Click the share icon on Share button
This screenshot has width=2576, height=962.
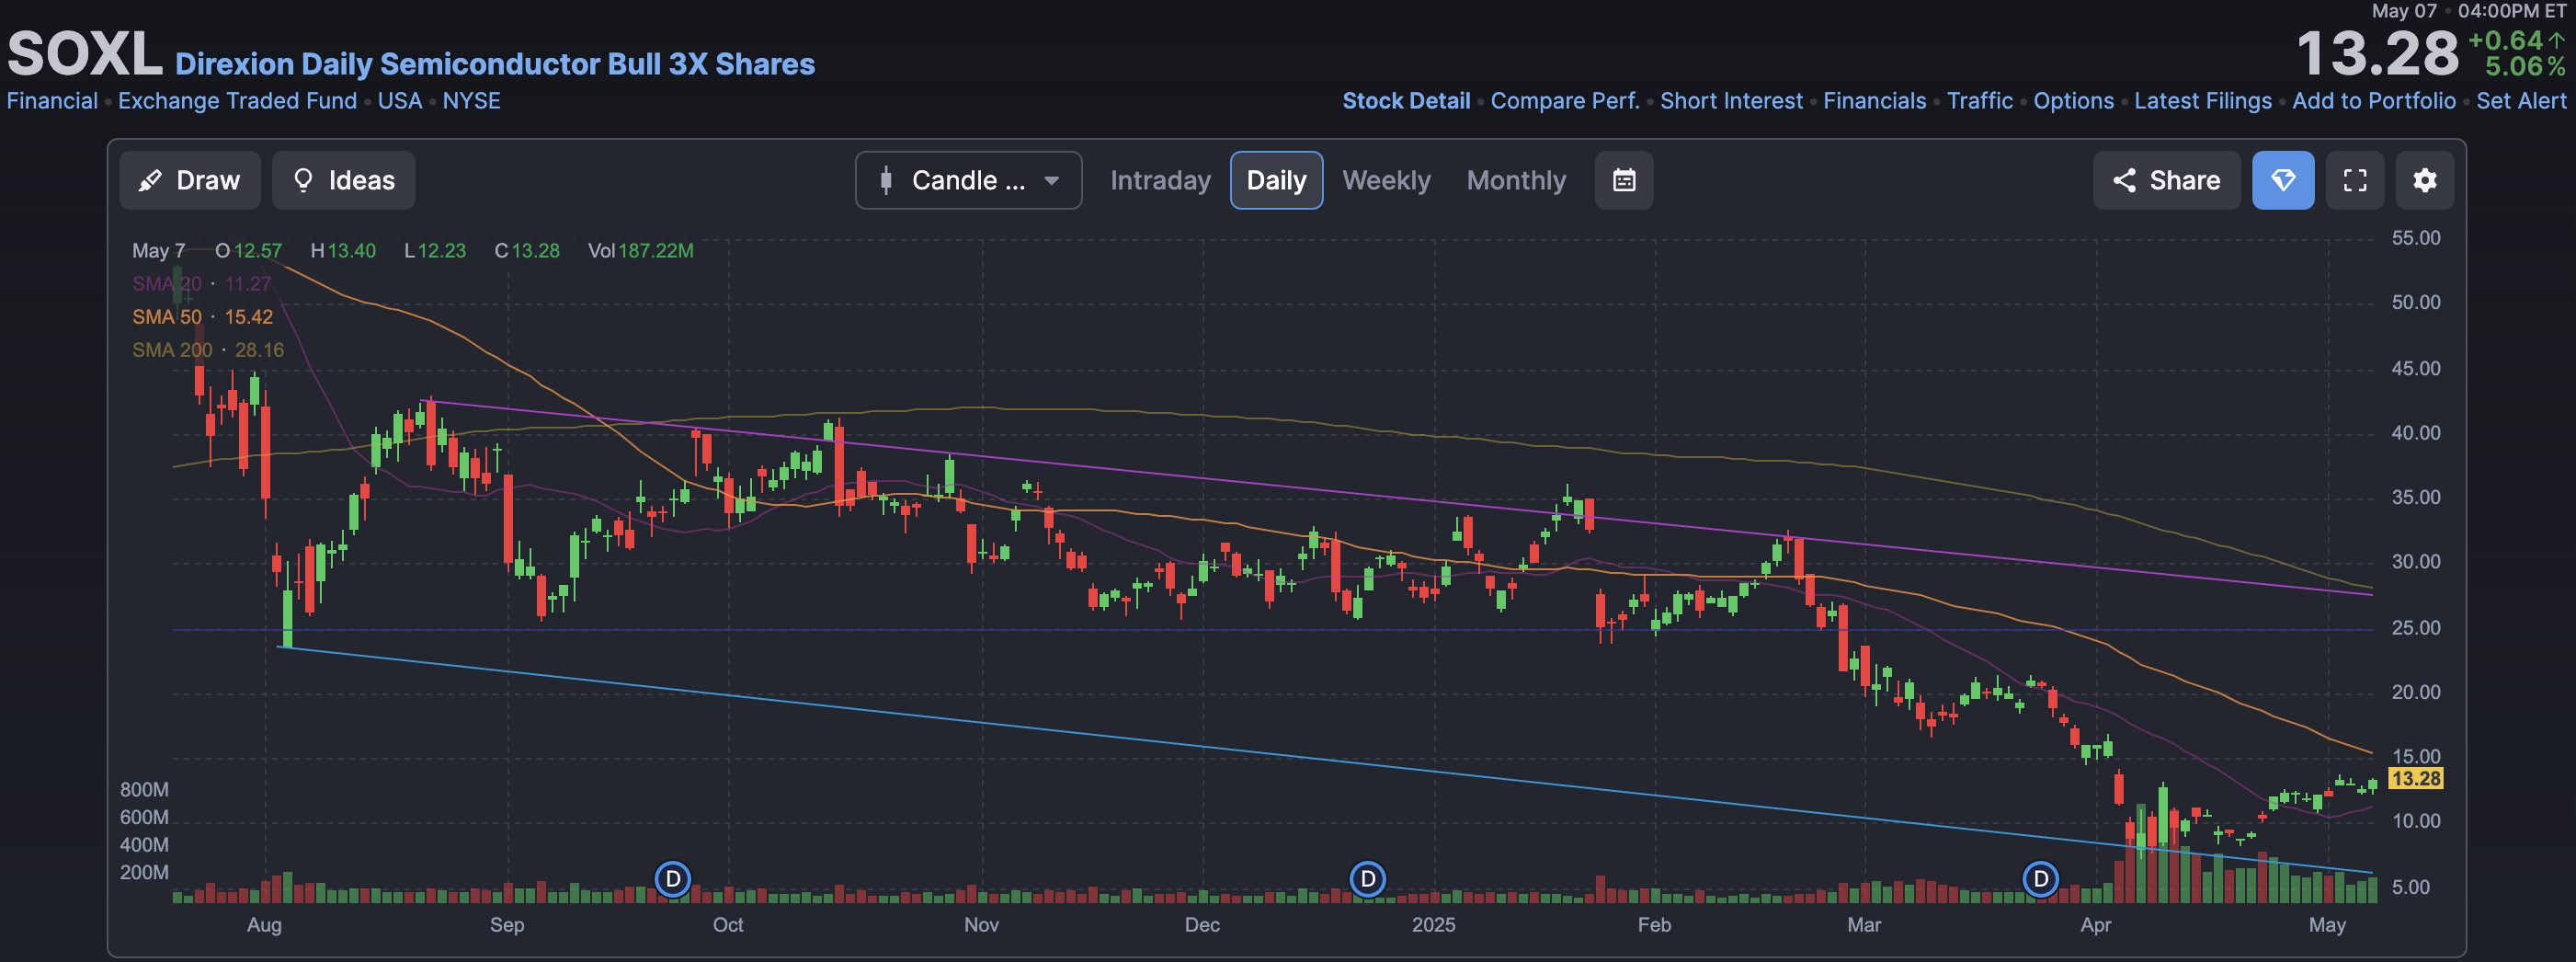(2124, 180)
